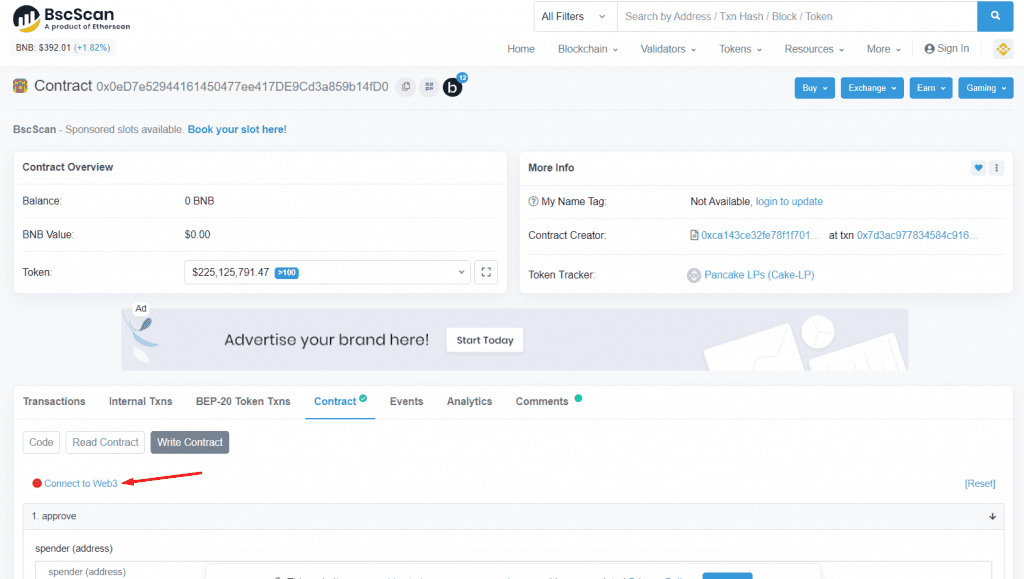
Task: Open the contract creator address link
Action: 760,235
